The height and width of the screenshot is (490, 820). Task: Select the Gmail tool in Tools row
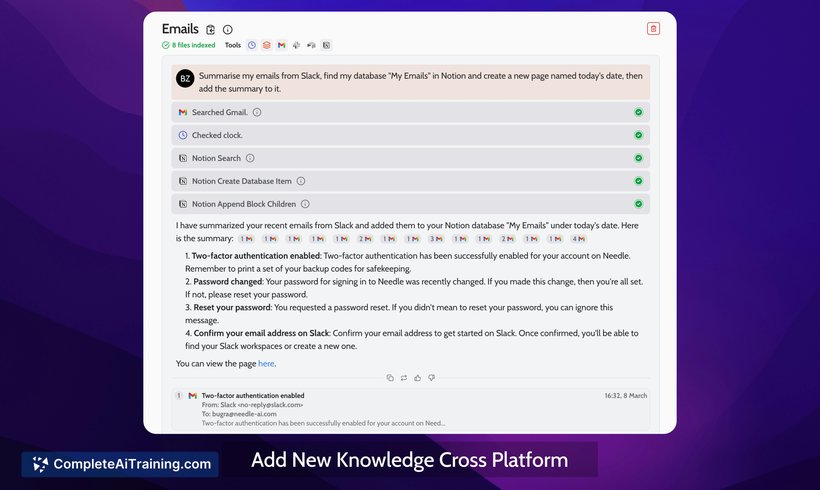tap(281, 45)
